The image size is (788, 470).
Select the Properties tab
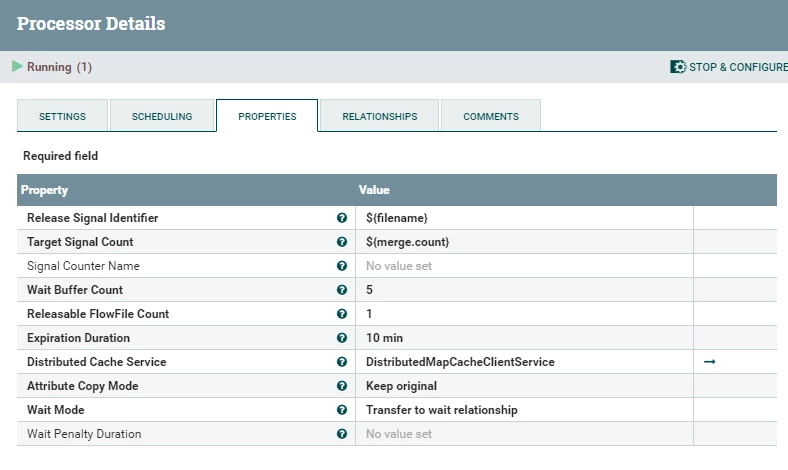click(267, 116)
